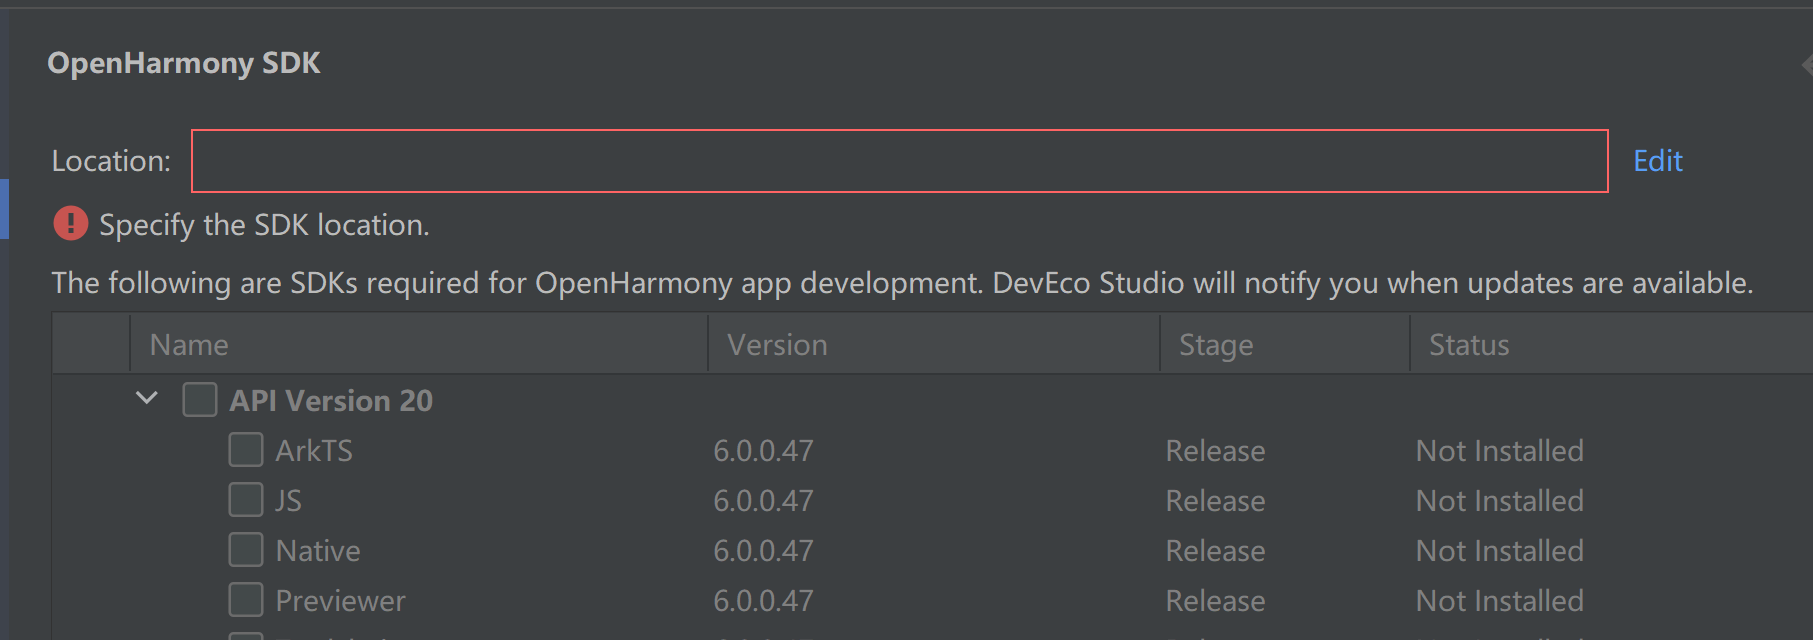Click the OpenHarmony SDK heading

pos(184,63)
